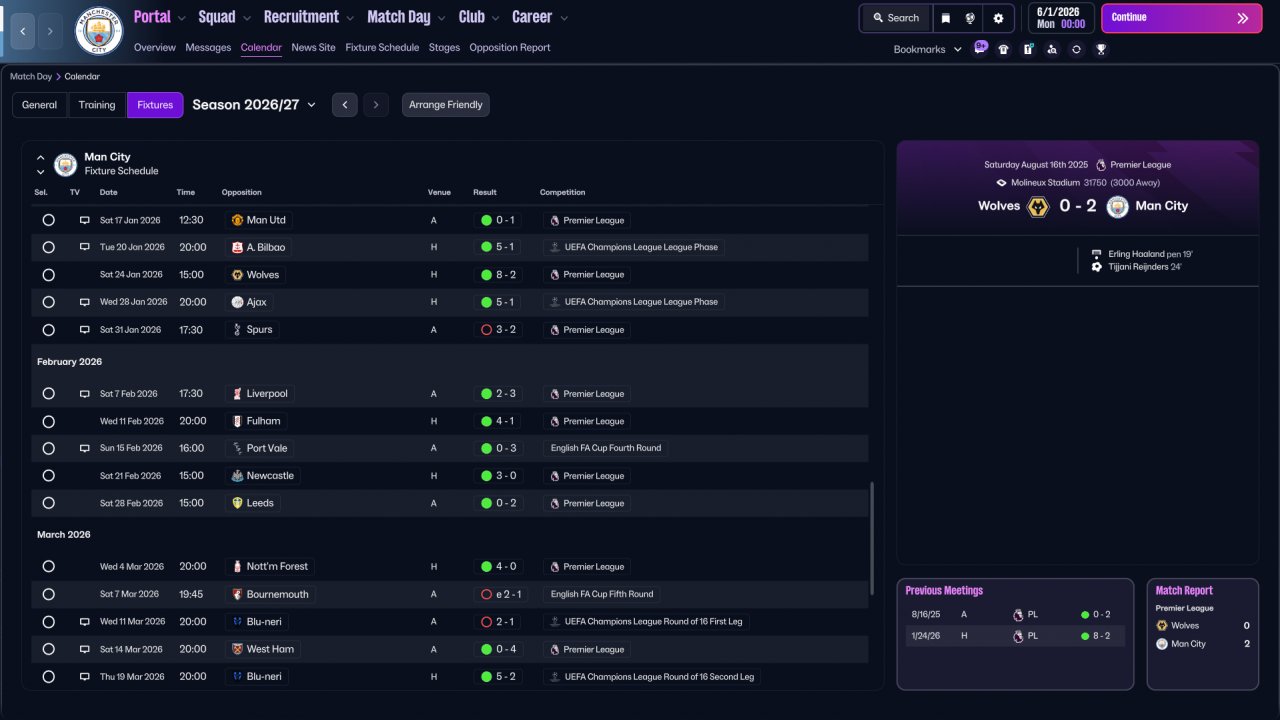Go forward with the right navigation arrow
Image resolution: width=1280 pixels, height=720 pixels.
point(50,32)
